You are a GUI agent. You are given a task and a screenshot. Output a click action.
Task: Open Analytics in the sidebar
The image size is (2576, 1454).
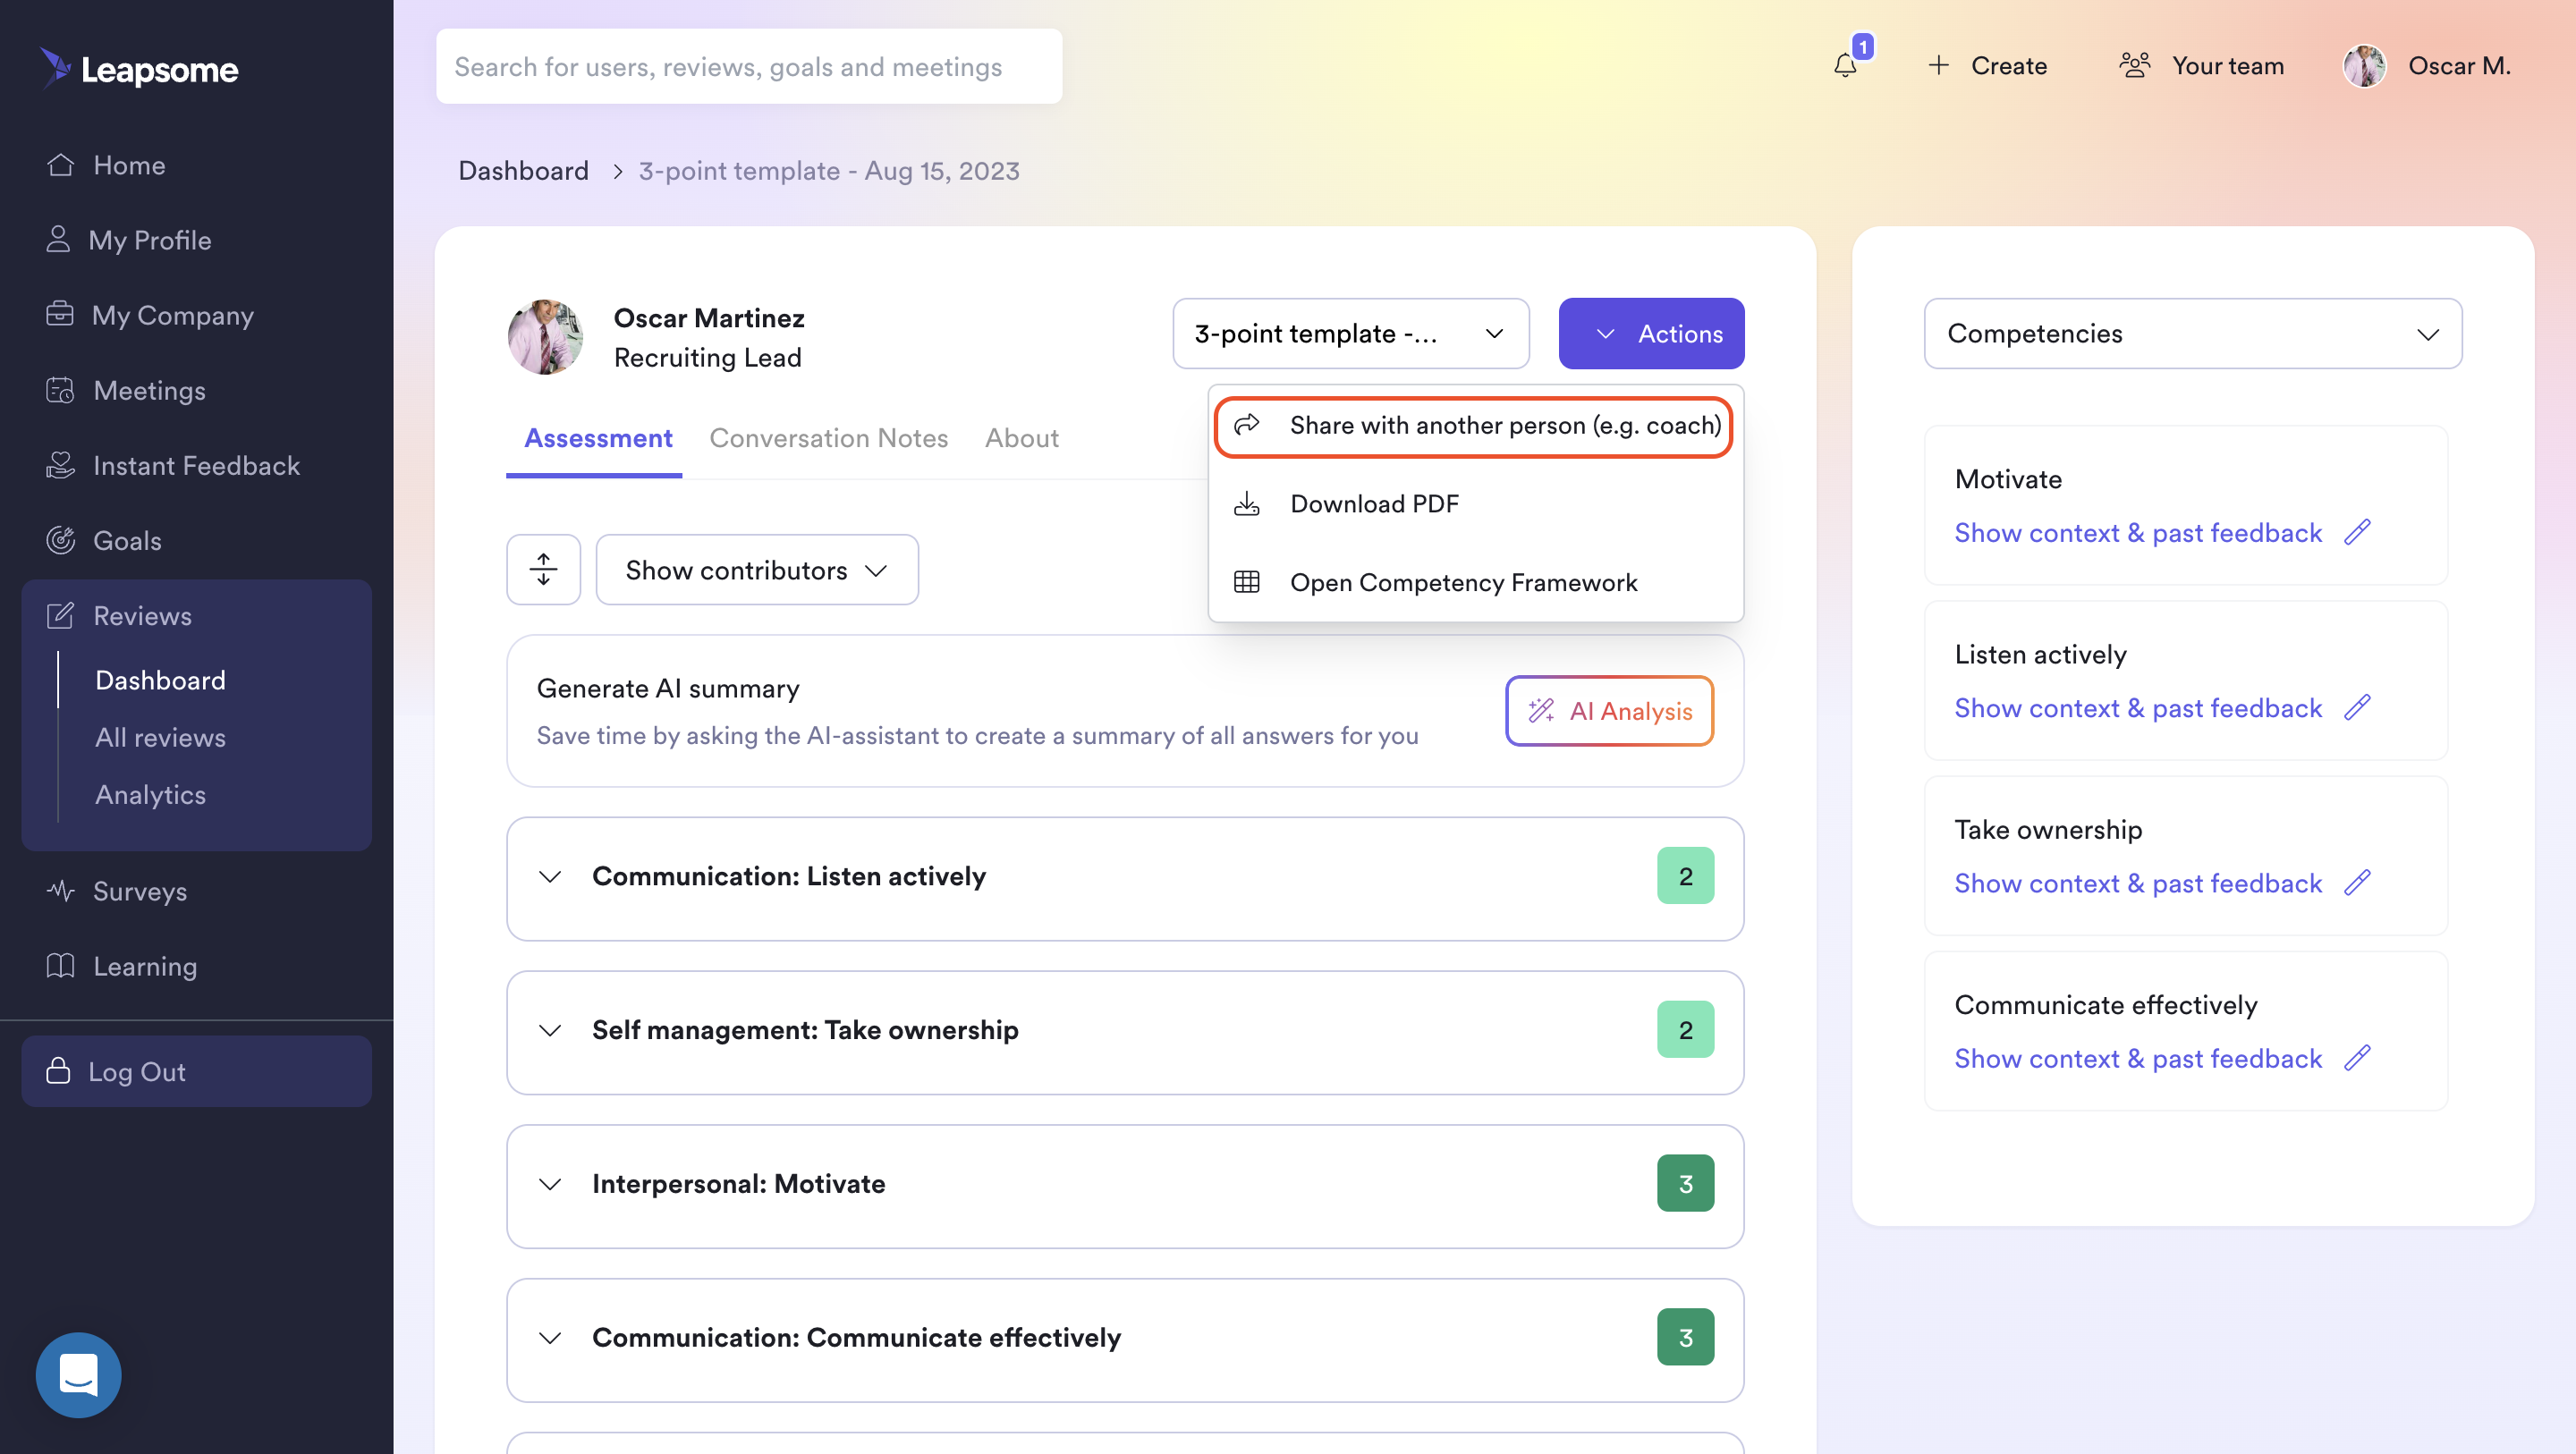click(150, 794)
